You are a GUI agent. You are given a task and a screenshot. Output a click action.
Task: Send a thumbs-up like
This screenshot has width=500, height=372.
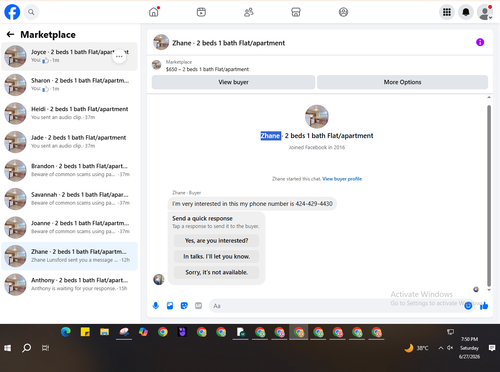tap(484, 305)
